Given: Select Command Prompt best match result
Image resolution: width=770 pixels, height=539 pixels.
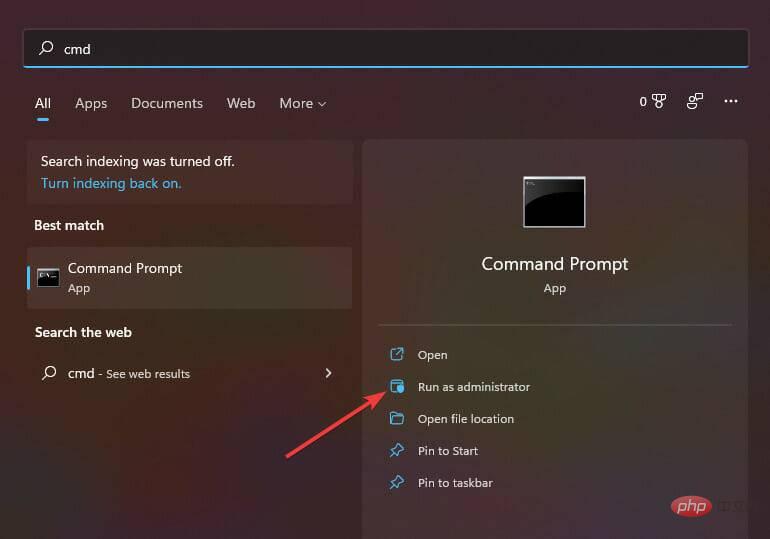Looking at the screenshot, I should coord(190,278).
